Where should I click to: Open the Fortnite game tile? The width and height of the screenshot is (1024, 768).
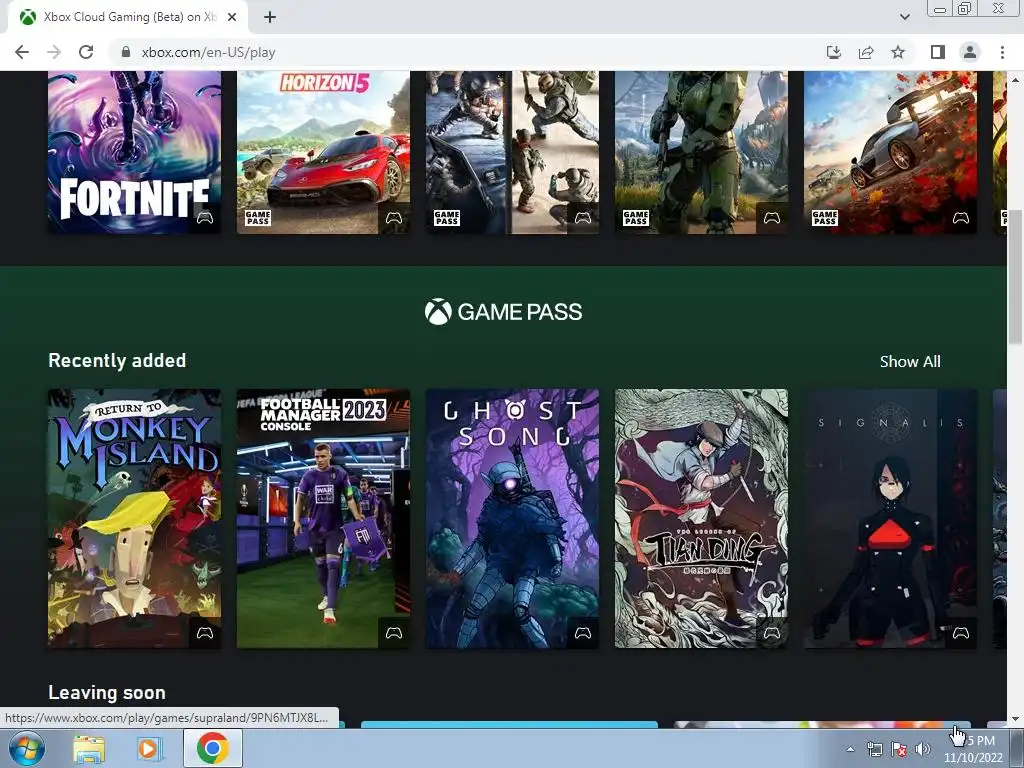coord(134,152)
